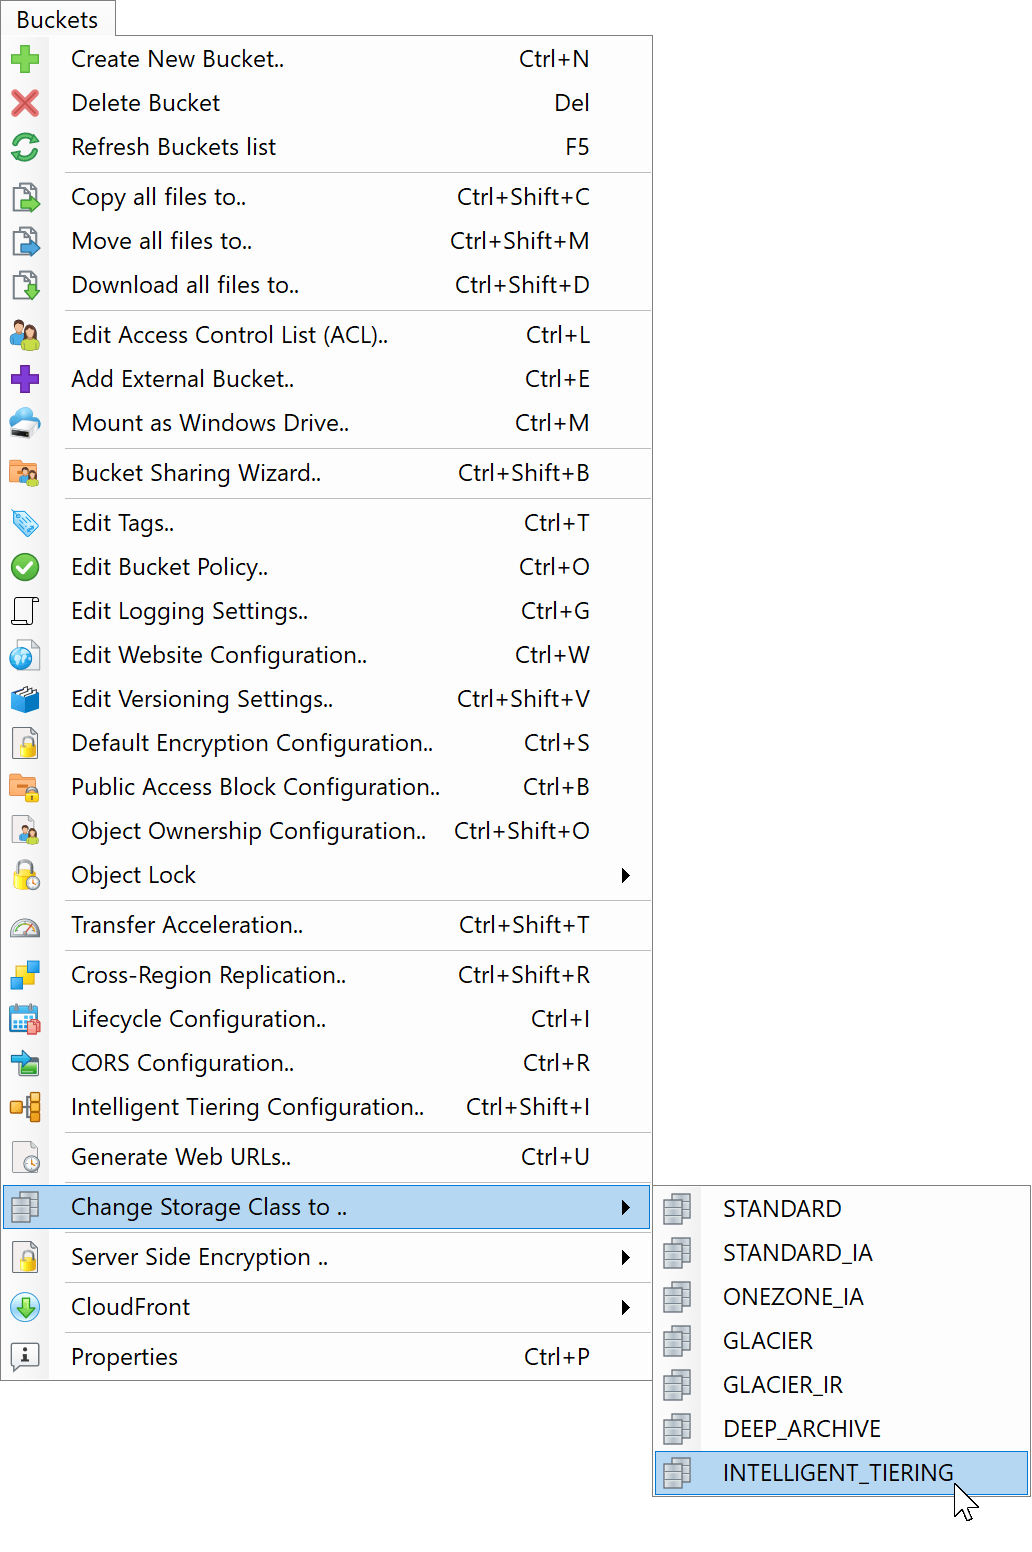
Task: Expand the Change Storage Class to arrow
Action: (x=626, y=1207)
